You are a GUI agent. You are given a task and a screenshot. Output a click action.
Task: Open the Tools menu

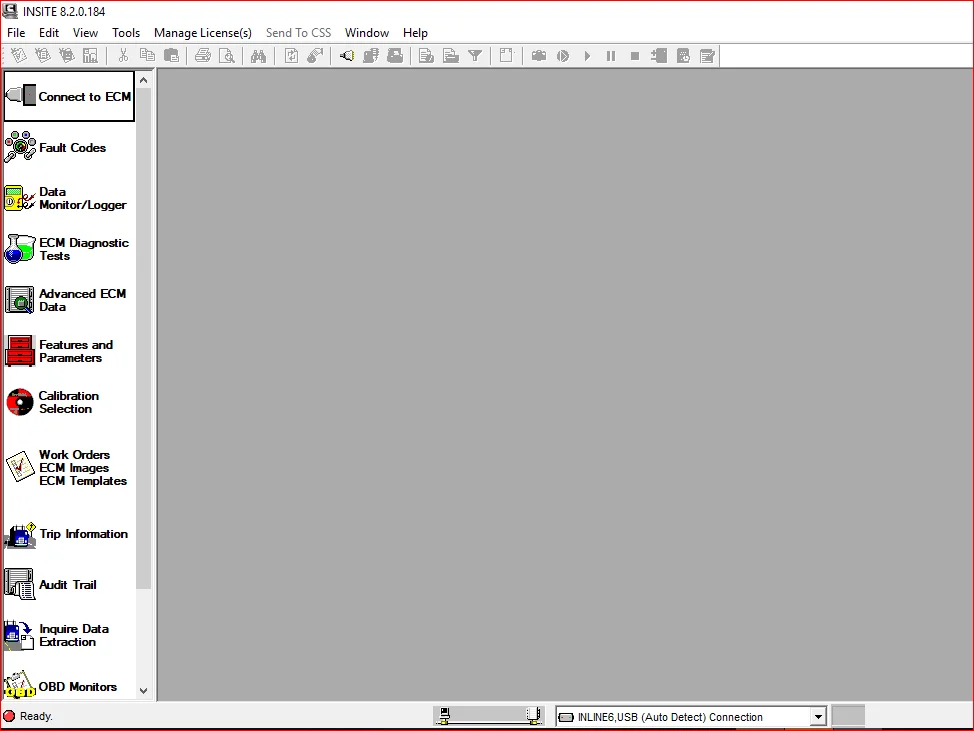coord(125,33)
